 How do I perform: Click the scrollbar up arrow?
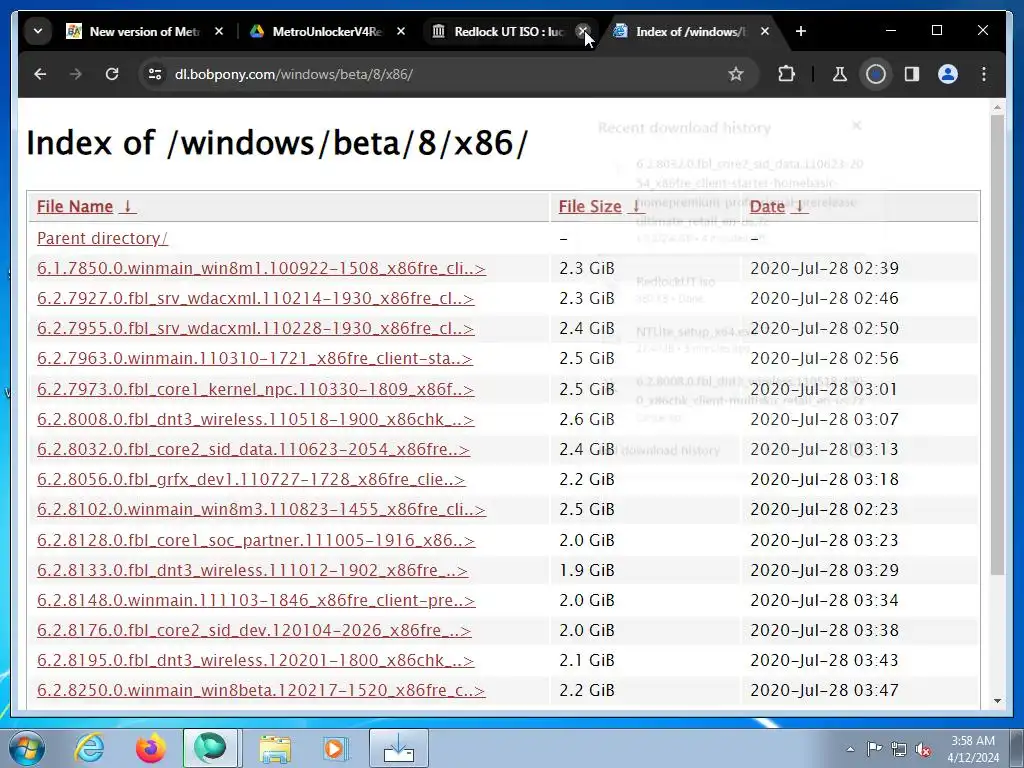pyautogui.click(x=997, y=107)
